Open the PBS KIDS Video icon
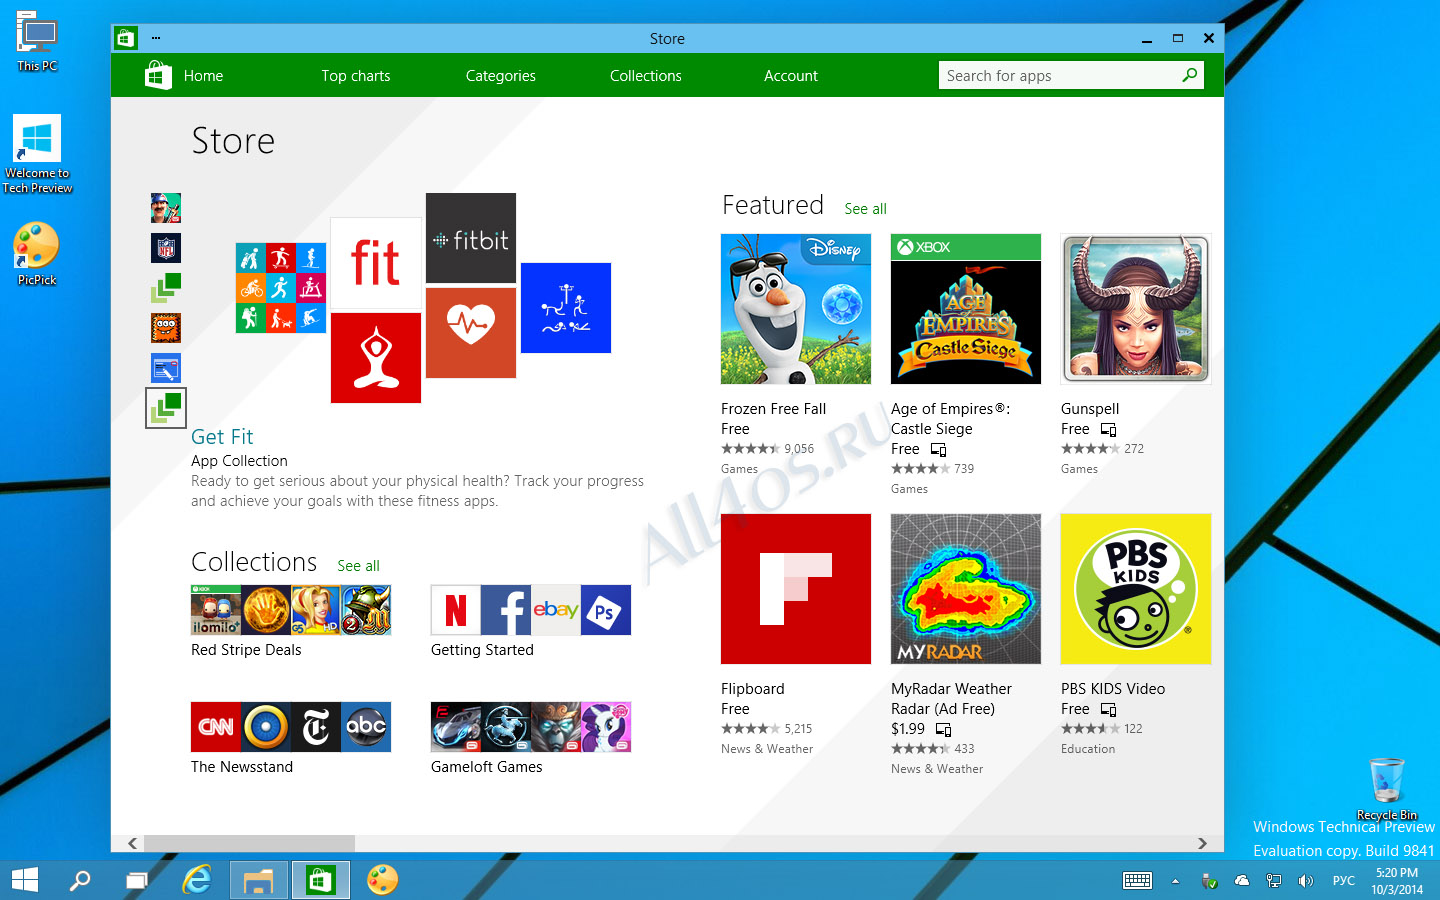Viewport: 1440px width, 900px height. tap(1136, 589)
